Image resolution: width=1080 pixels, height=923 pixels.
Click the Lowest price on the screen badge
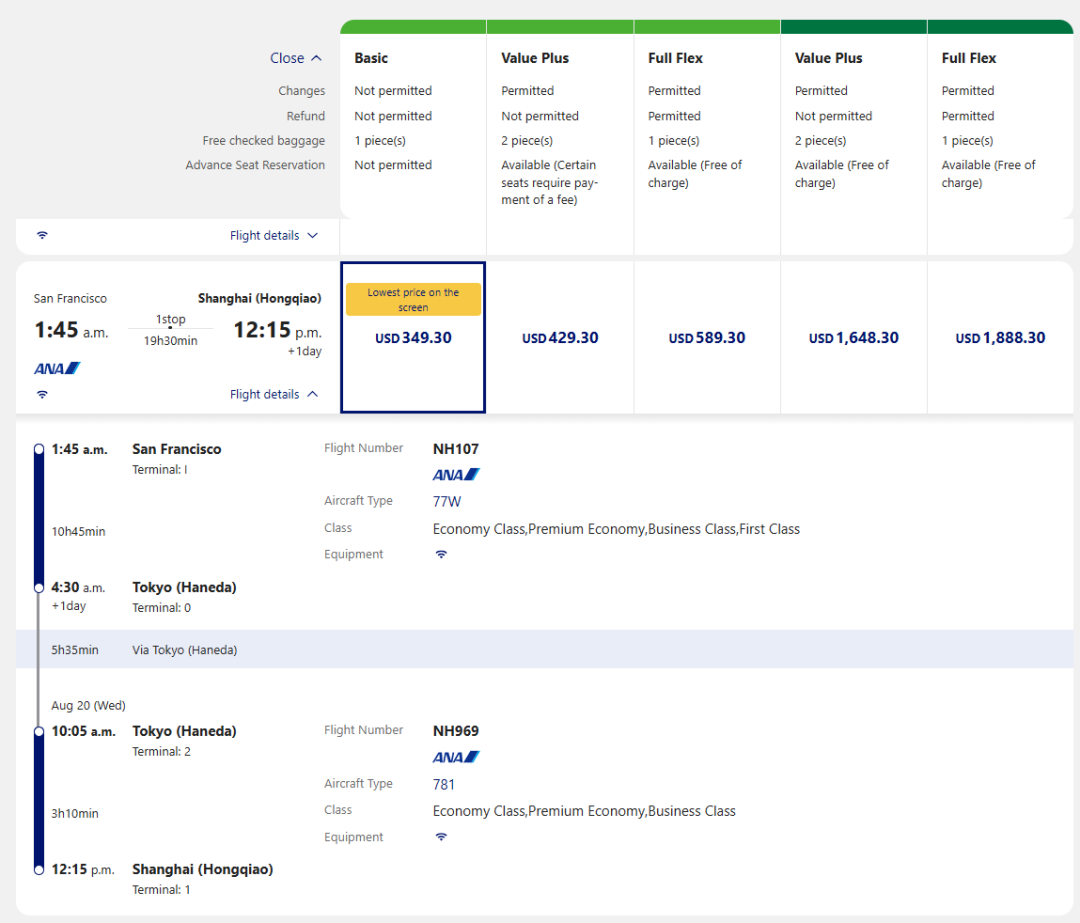coord(413,300)
